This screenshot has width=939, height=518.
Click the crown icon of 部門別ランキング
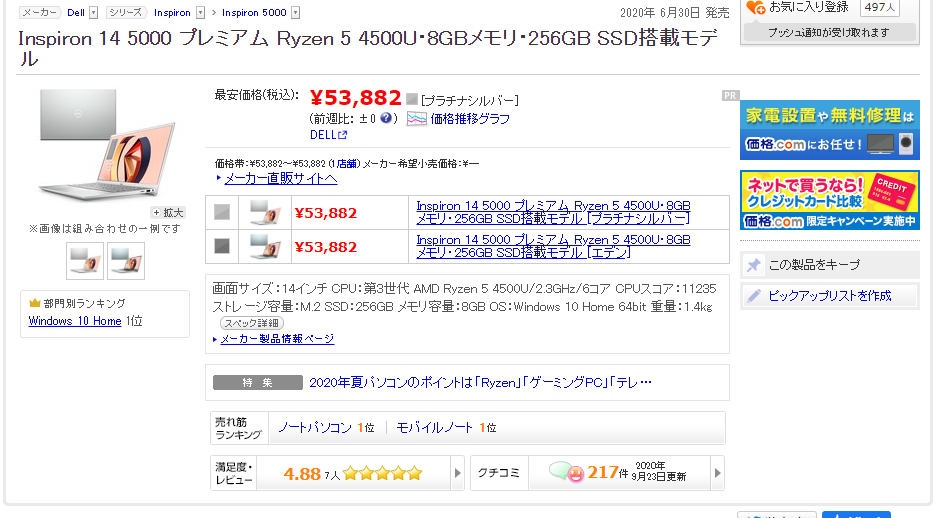coord(35,303)
